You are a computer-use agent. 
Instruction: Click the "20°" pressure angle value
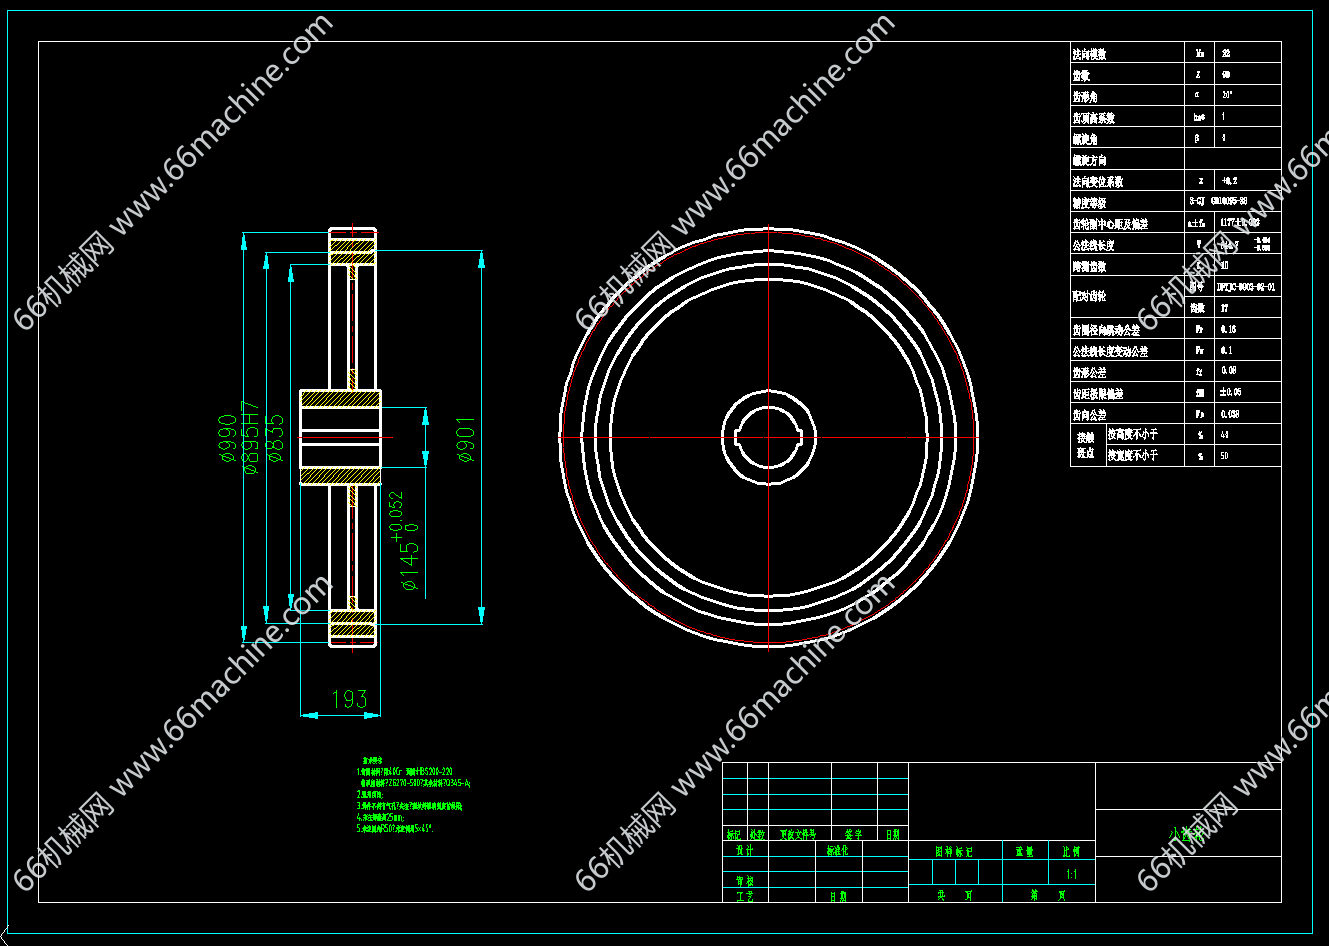pyautogui.click(x=1227, y=95)
